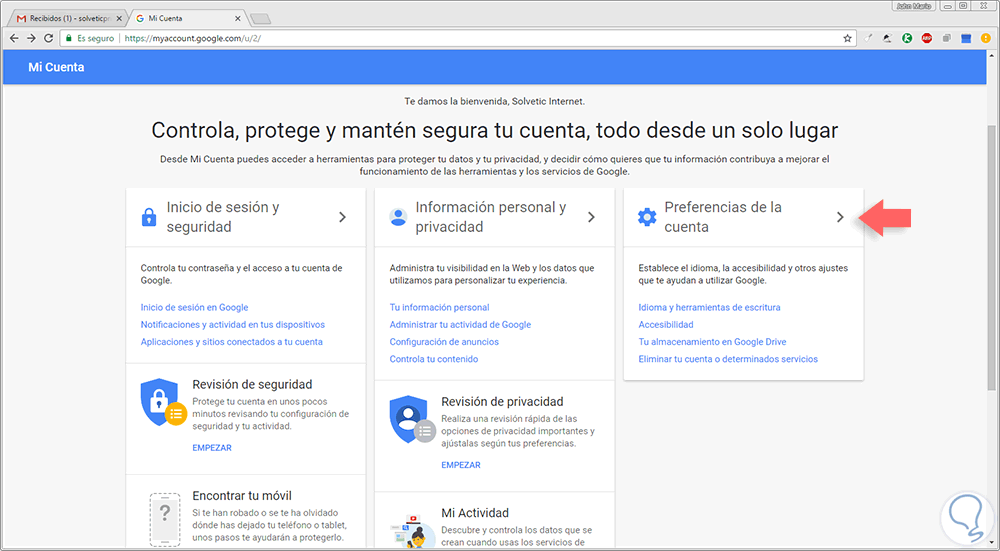Close the Mi Cuenta tab
This screenshot has height=551, width=1000.
(x=238, y=18)
